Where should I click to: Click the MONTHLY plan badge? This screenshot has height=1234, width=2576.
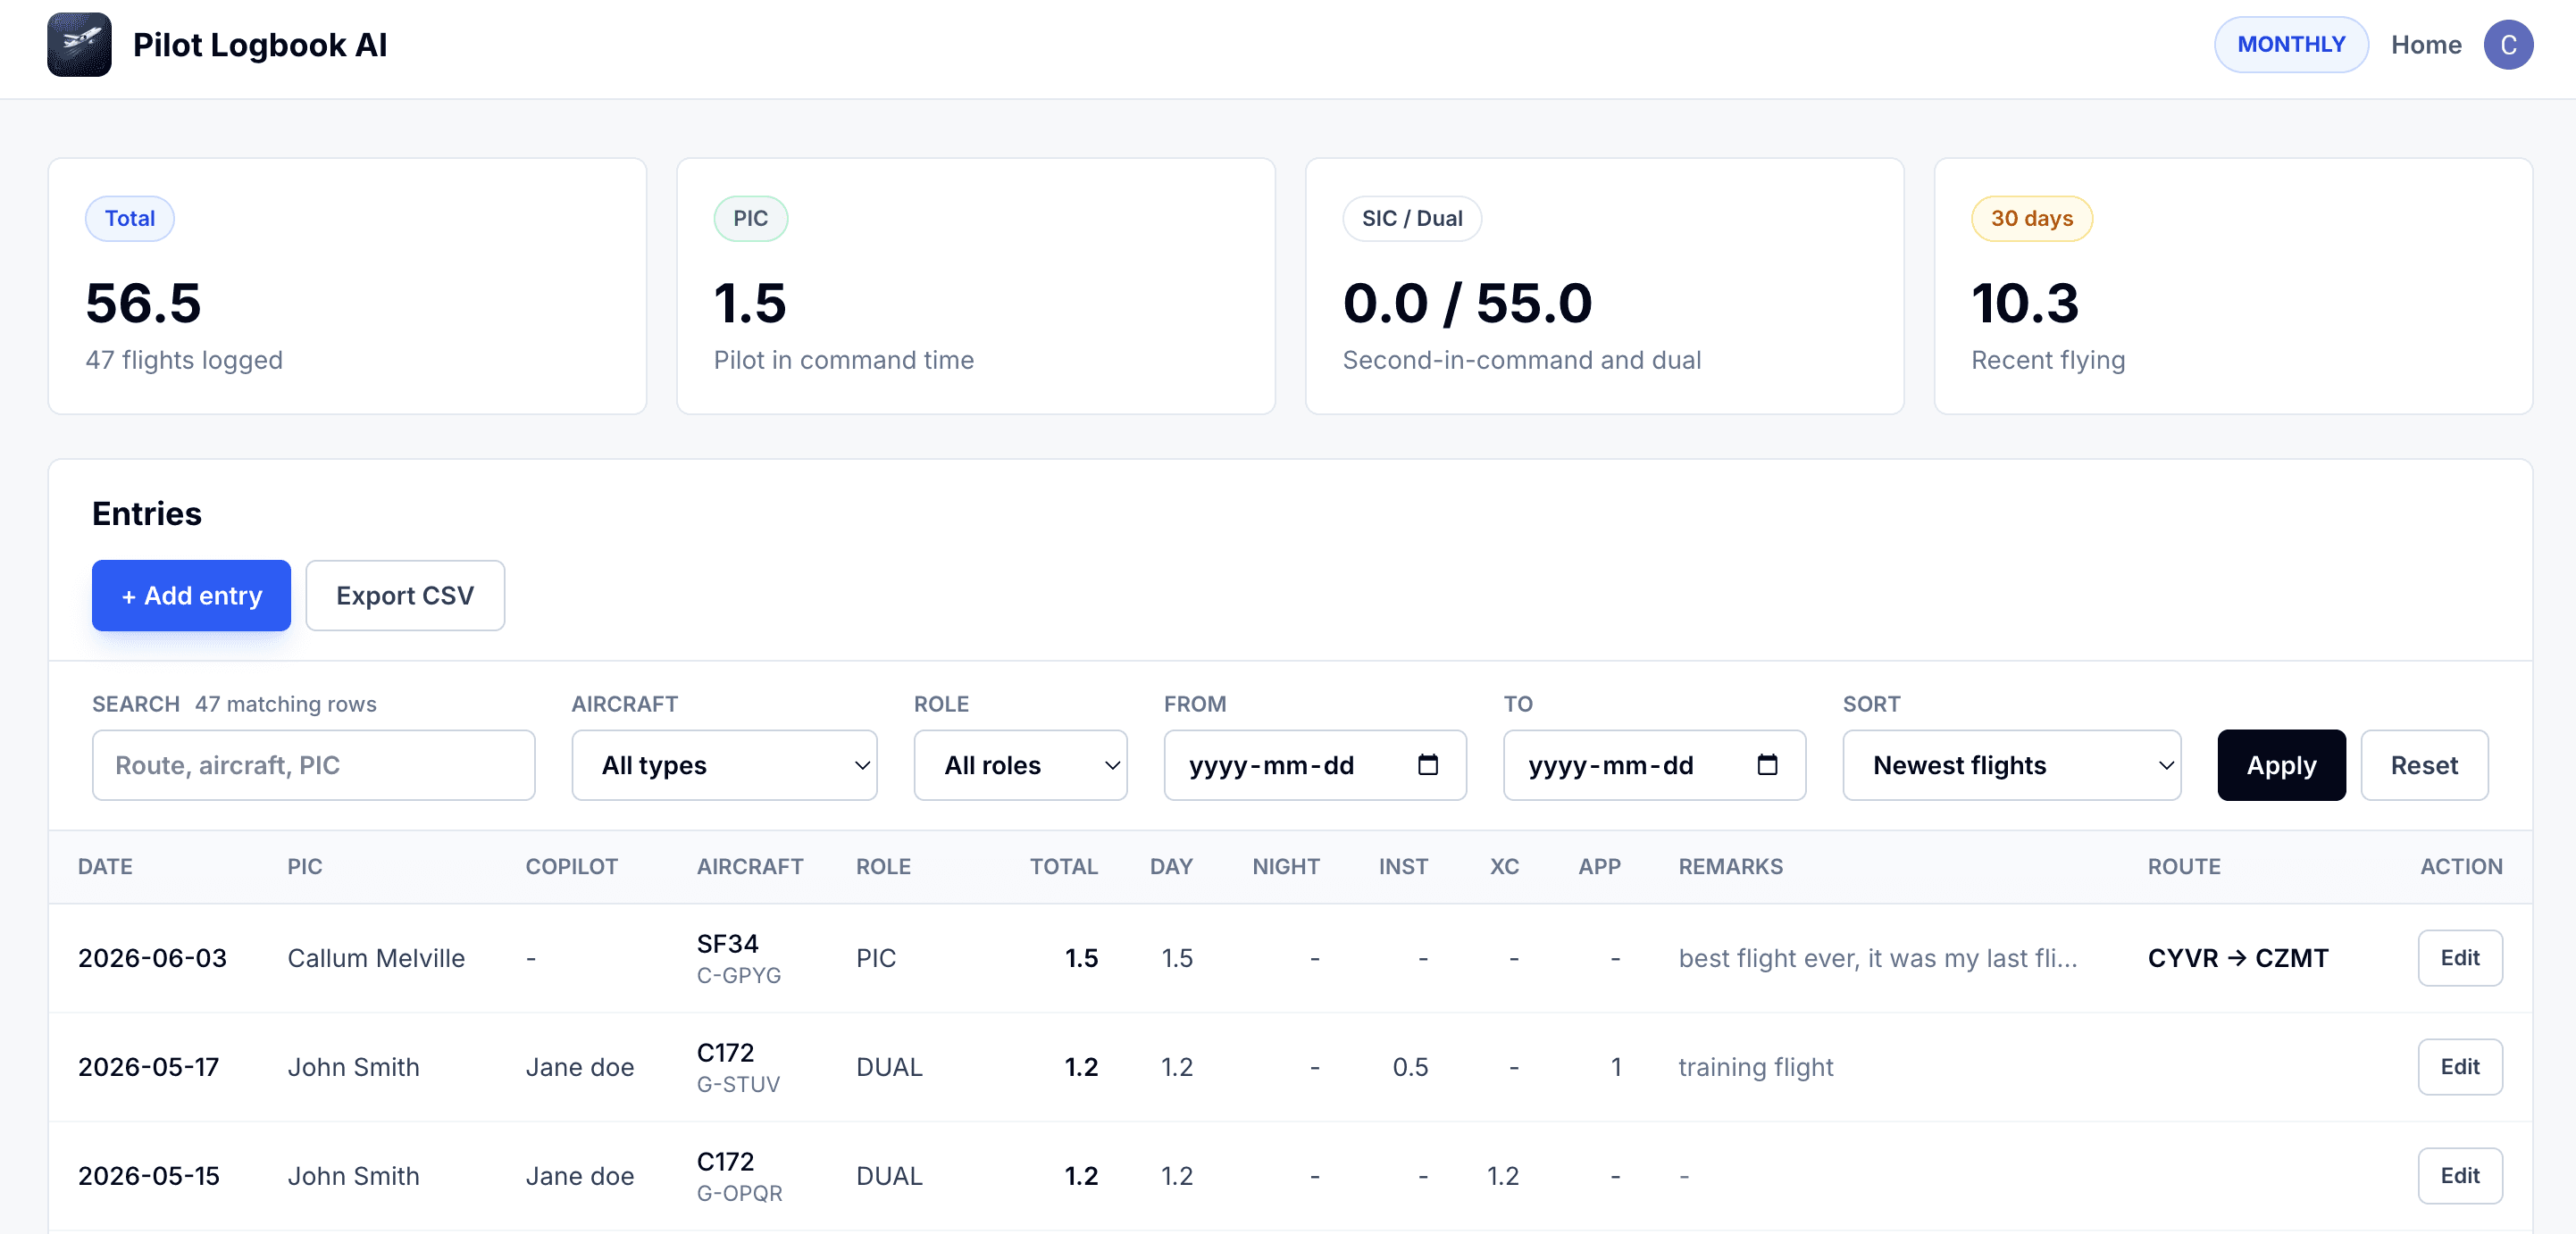pos(2290,45)
